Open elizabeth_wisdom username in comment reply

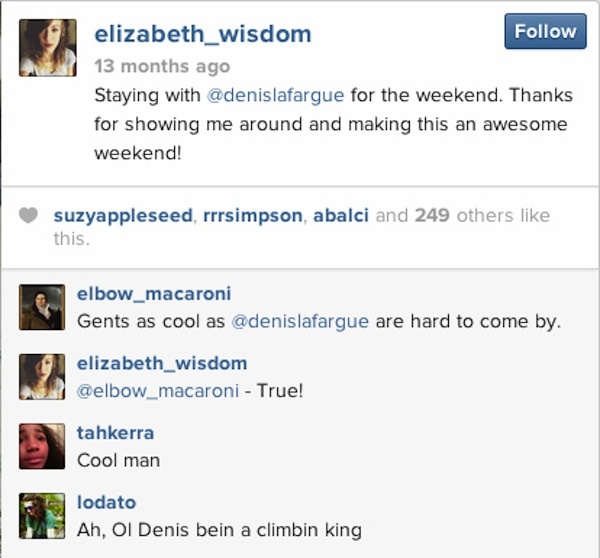click(x=161, y=363)
